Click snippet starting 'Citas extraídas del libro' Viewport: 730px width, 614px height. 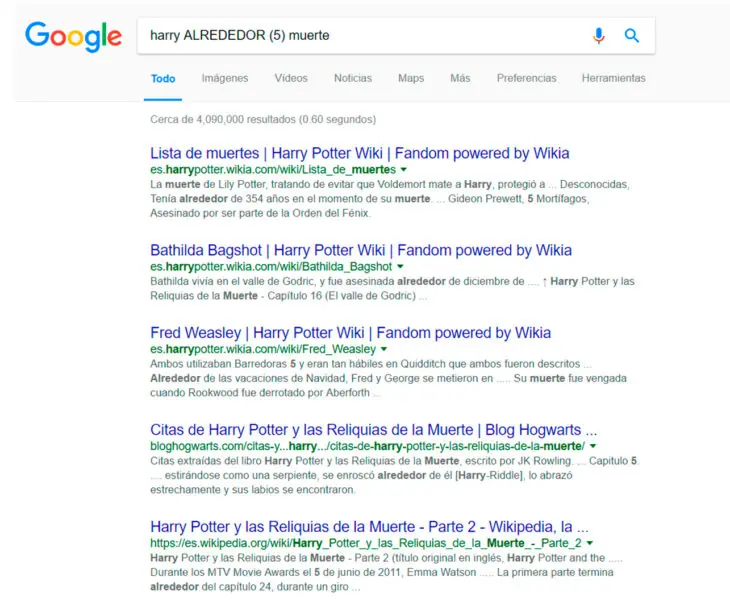394,475
